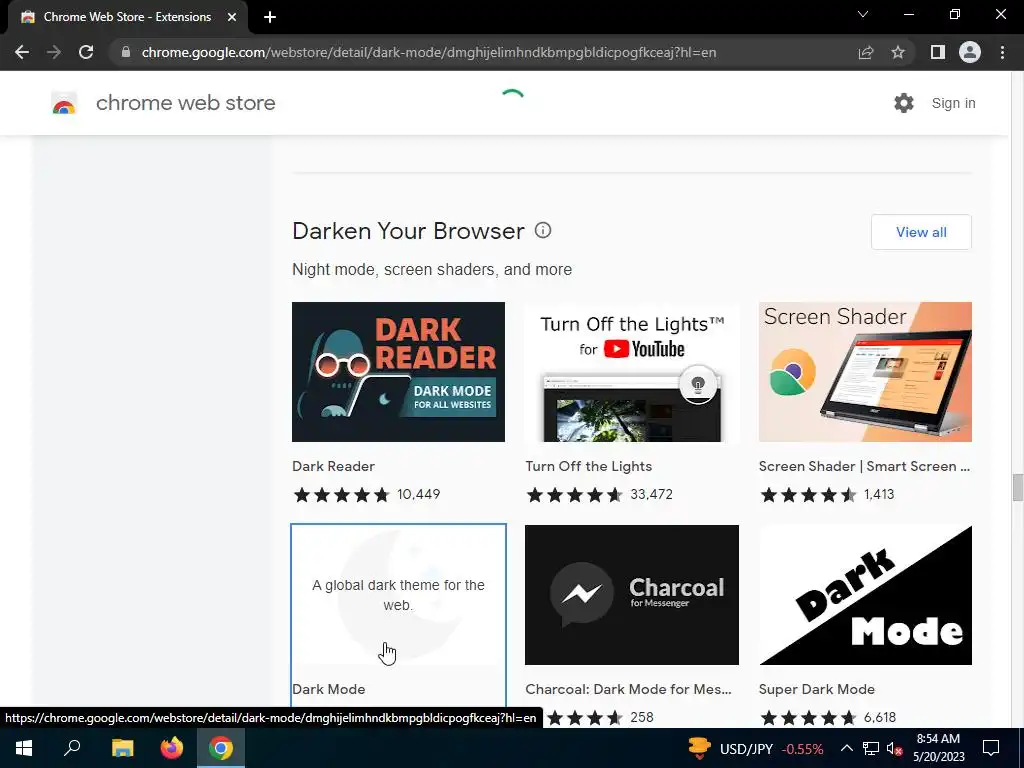Viewport: 1024px width, 768px height.
Task: Click the Dark Reader title
Action: point(333,466)
